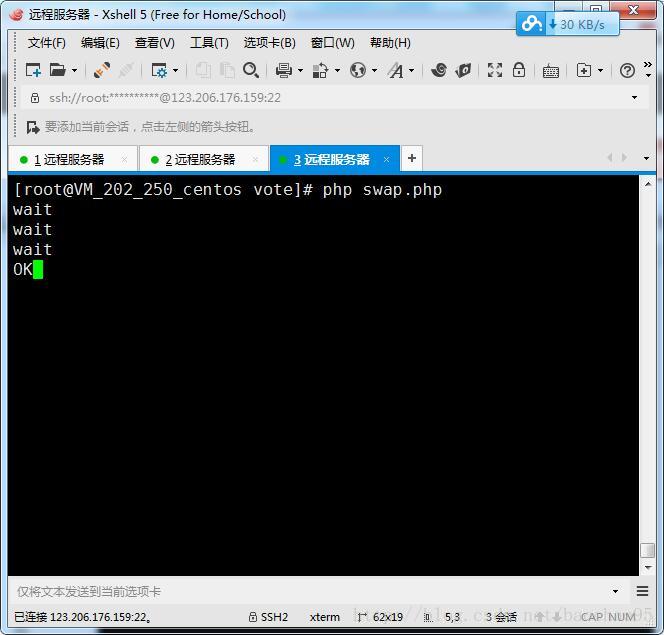
Task: Click the add new tab page icon
Action: (584, 70)
